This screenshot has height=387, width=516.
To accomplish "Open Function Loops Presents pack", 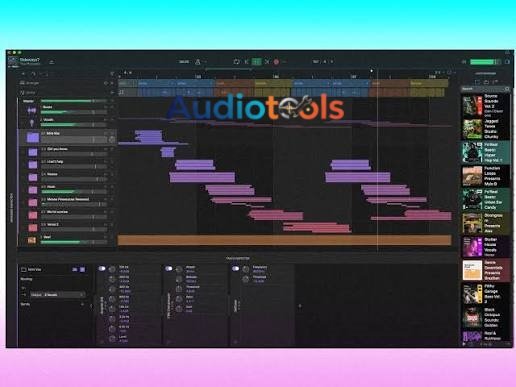I will click(x=485, y=176).
